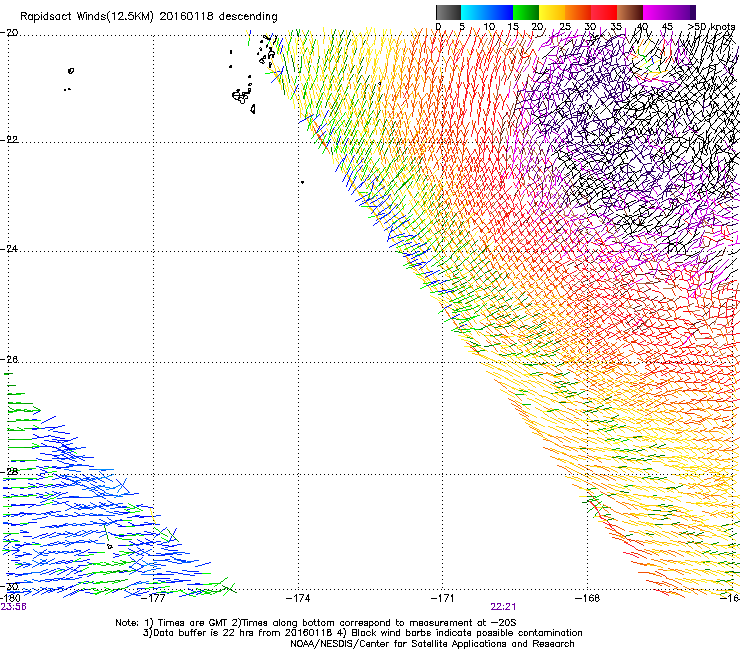Click the purple time stamp '22:21'
This screenshot has width=740, height=650.
[x=503, y=607]
